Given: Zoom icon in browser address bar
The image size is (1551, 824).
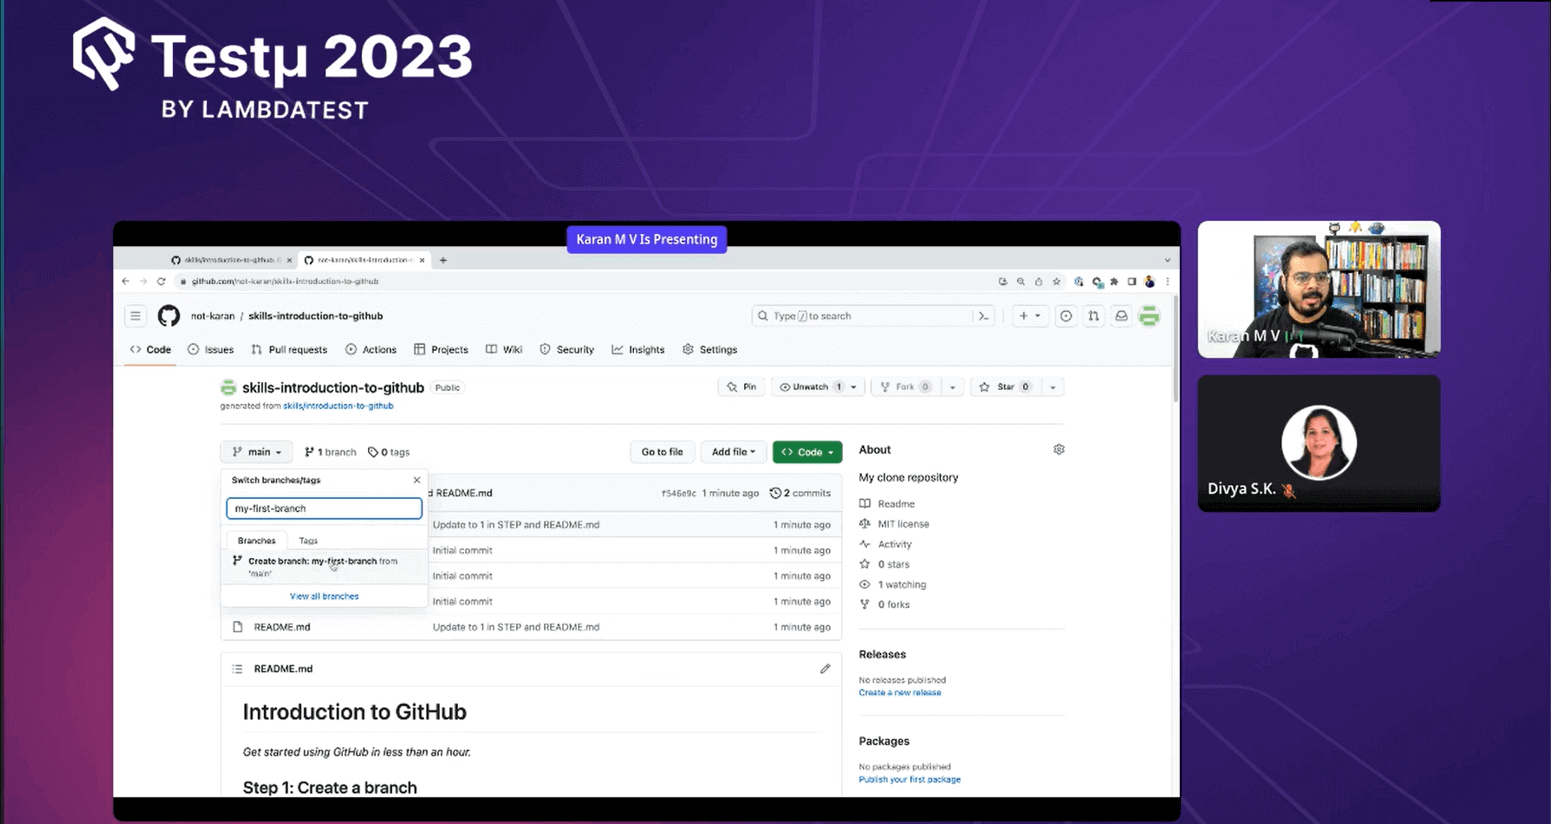Looking at the screenshot, I should point(1020,282).
